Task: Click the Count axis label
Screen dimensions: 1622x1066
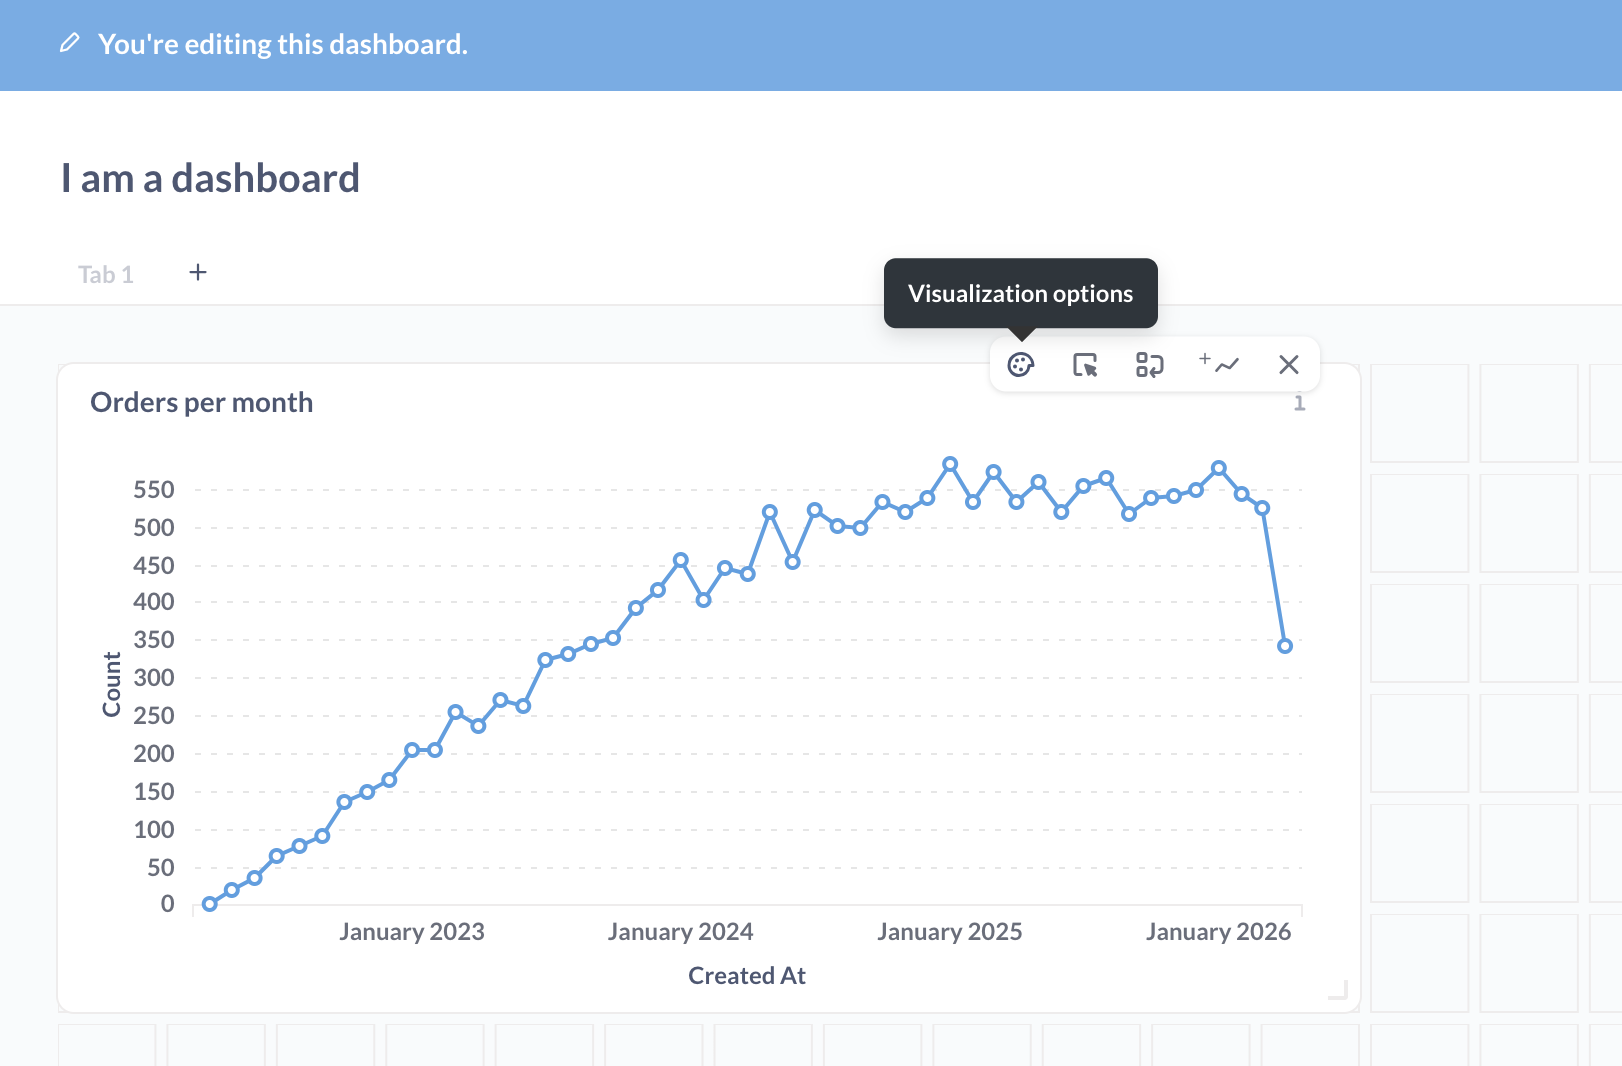Action: click(x=111, y=684)
